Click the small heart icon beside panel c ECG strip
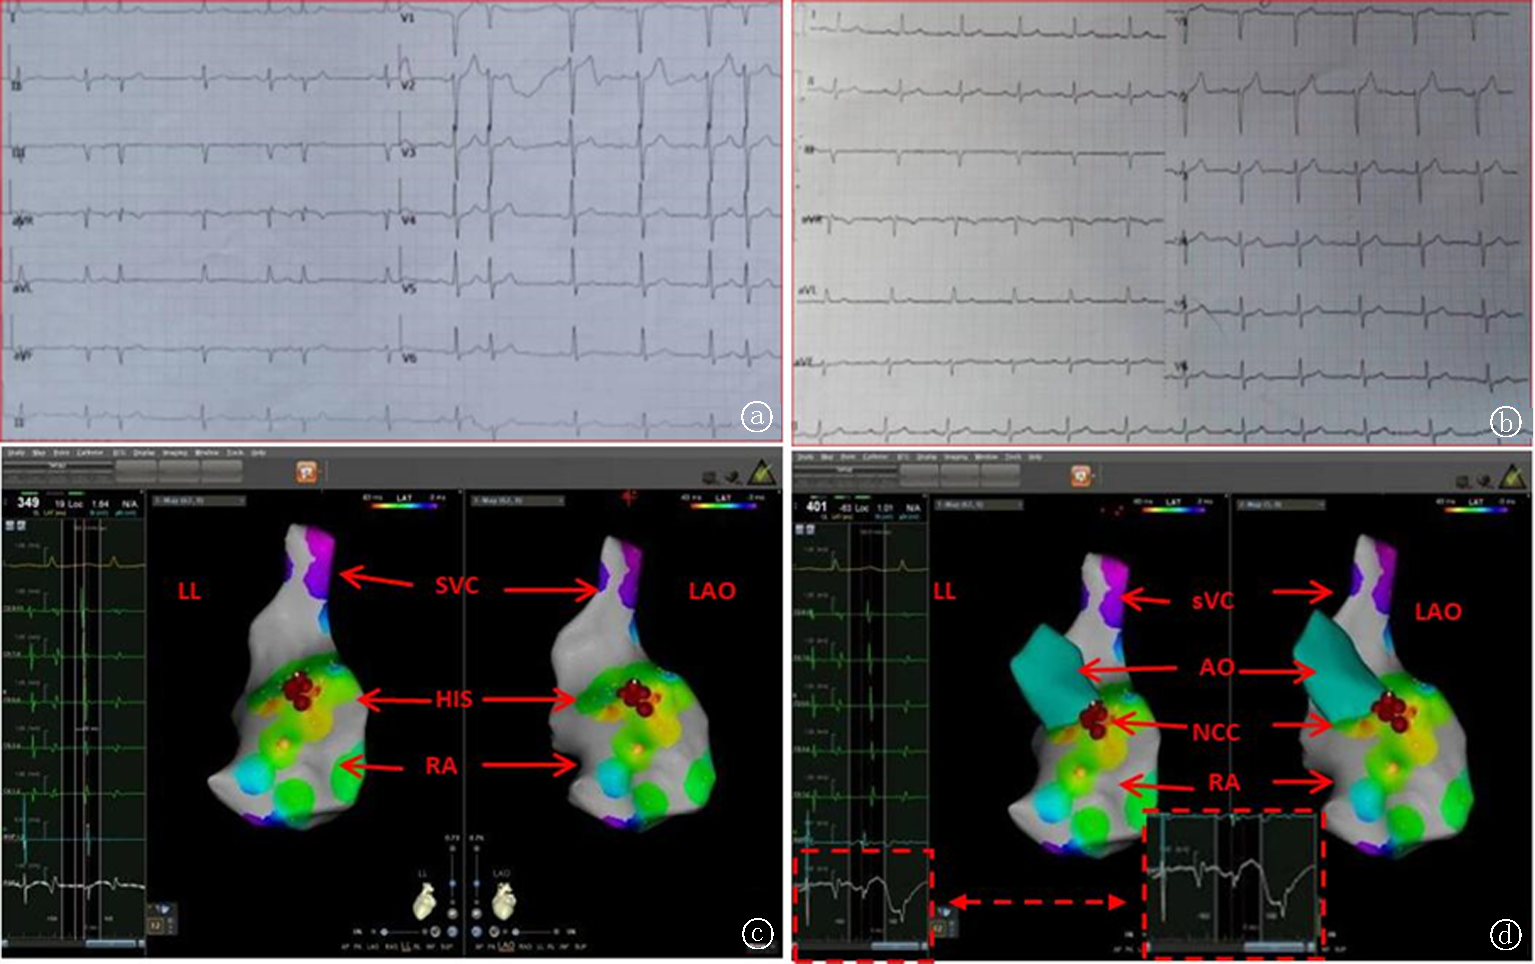Screen dimensions: 1535x964 pos(163,910)
